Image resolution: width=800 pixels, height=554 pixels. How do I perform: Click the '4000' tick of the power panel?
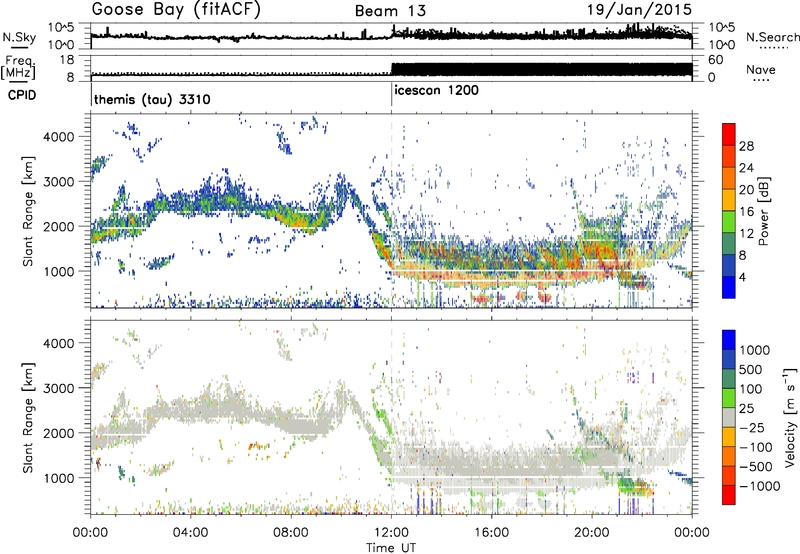[59, 137]
